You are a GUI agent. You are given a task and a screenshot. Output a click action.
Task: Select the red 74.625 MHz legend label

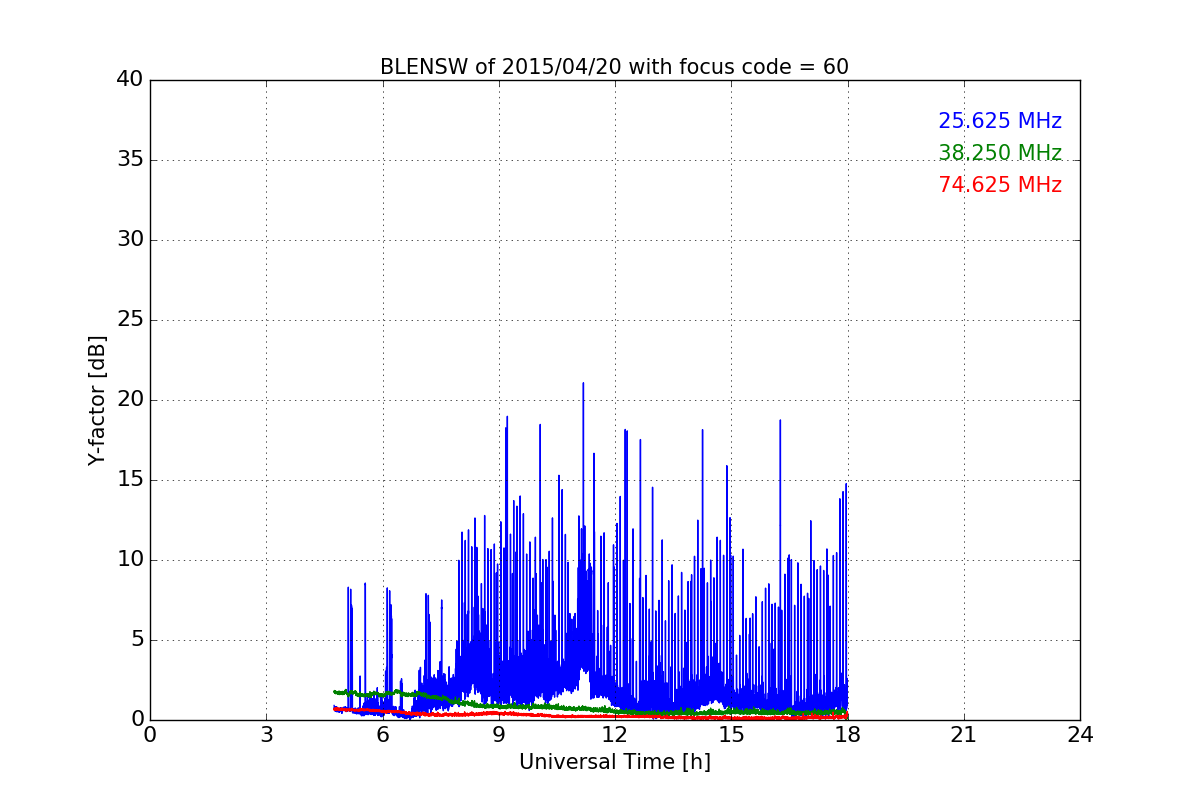pyautogui.click(x=1000, y=185)
